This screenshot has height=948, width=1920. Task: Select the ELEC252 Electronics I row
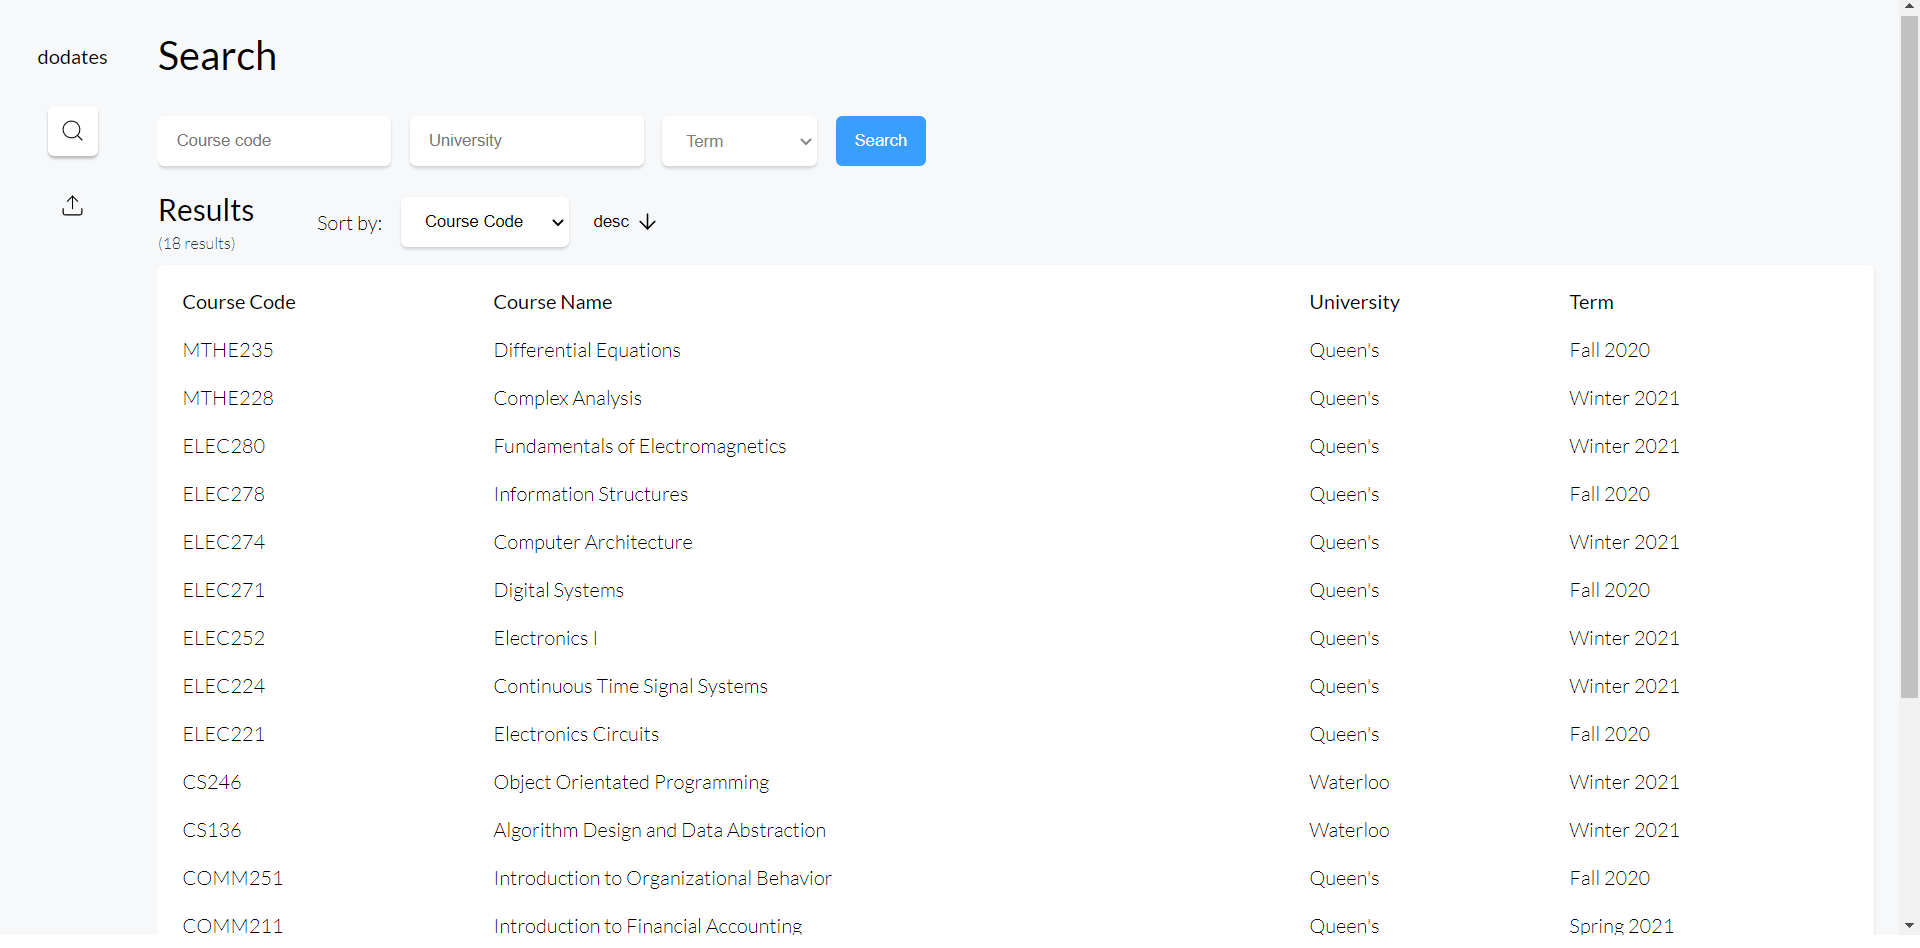[x=545, y=638]
